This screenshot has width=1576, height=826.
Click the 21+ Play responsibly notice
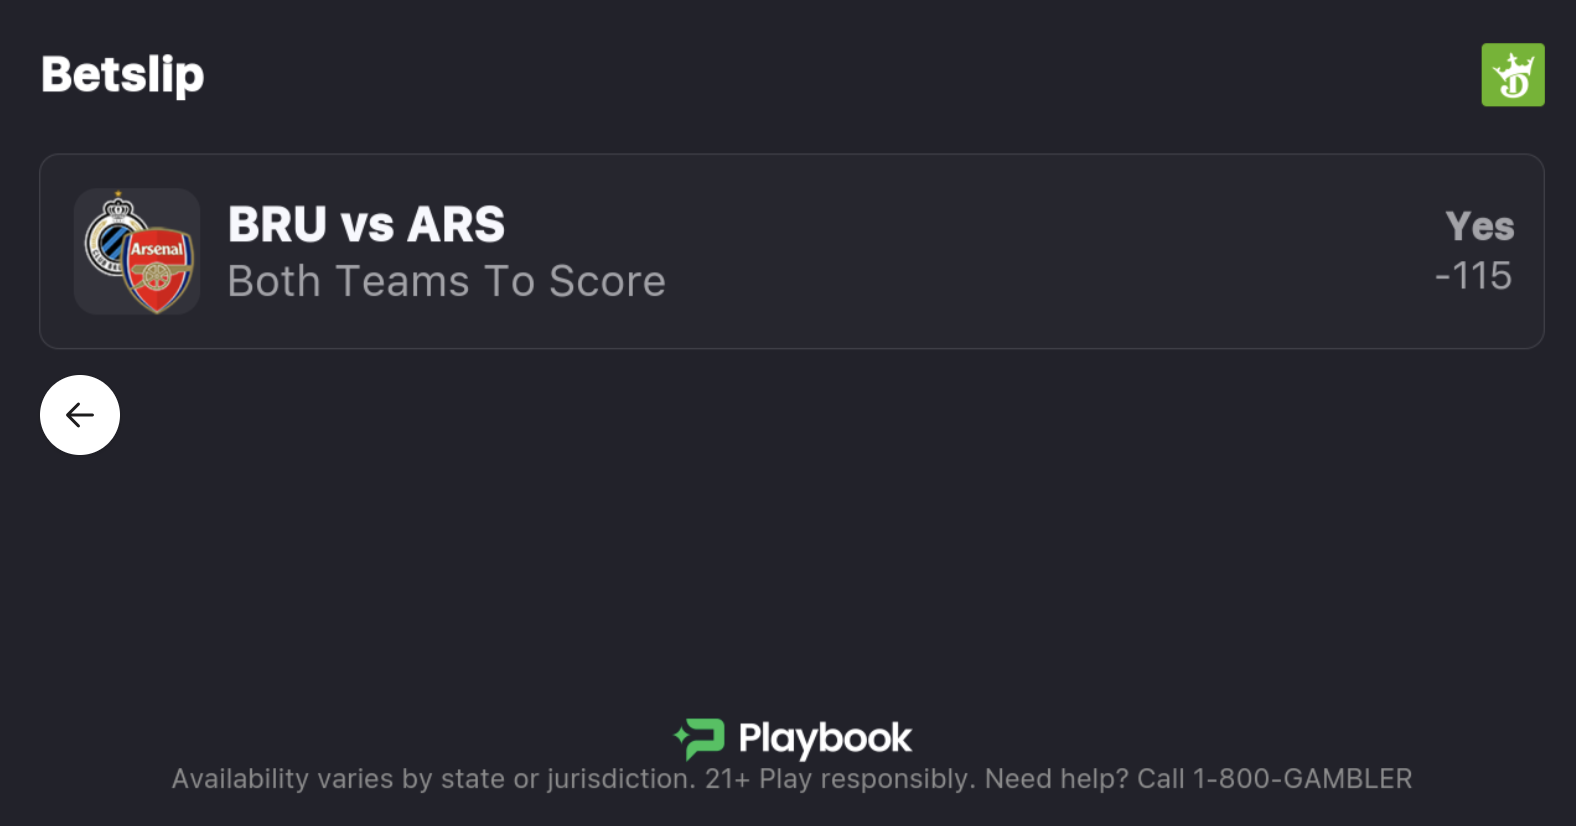840,779
